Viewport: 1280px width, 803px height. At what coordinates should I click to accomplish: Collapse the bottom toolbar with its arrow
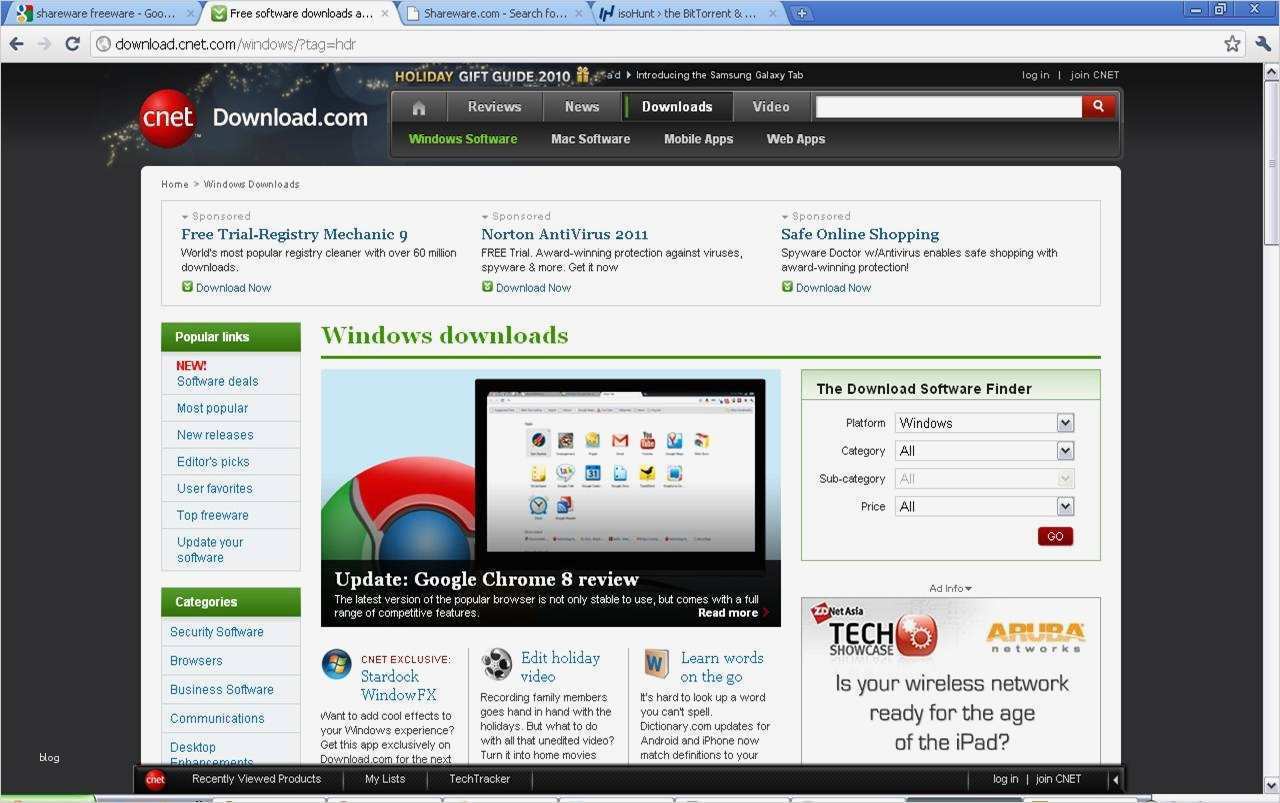[1114, 780]
